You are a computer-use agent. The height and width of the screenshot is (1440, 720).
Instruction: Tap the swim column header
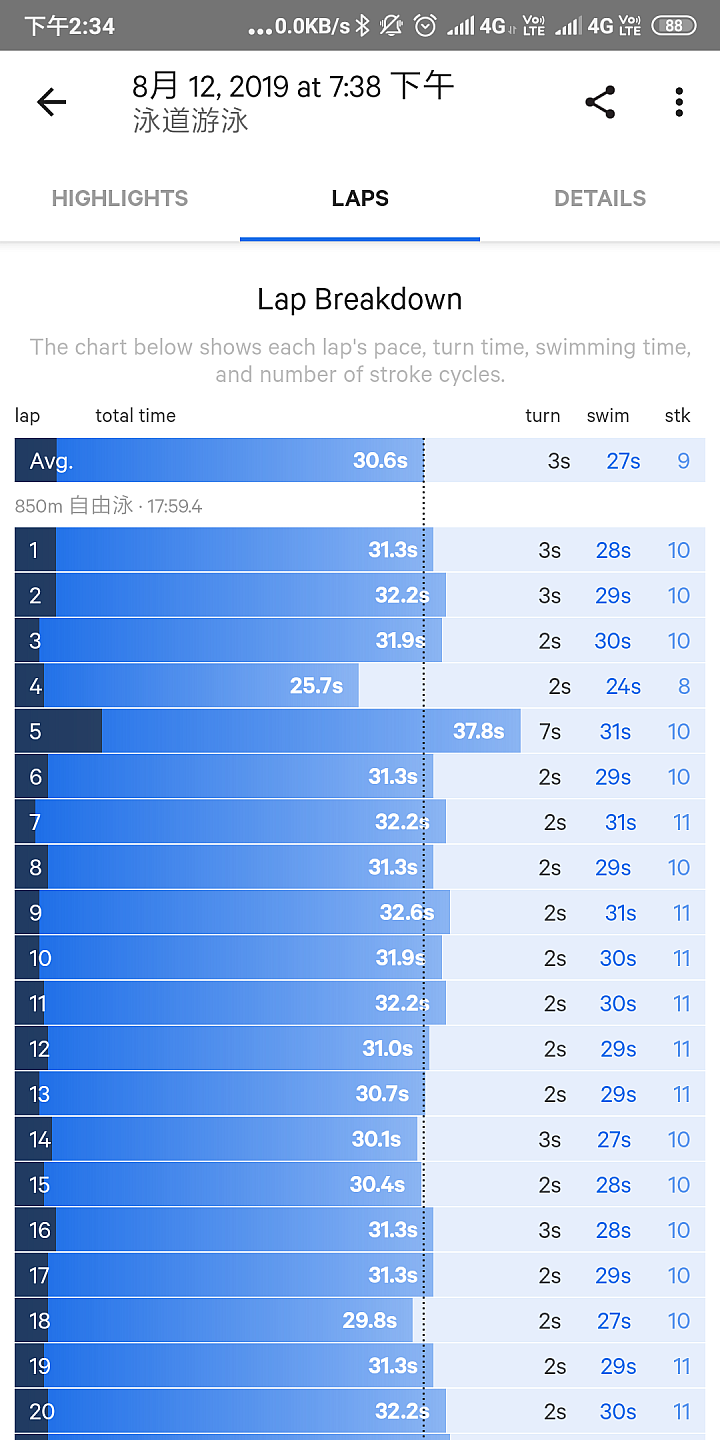tap(608, 415)
